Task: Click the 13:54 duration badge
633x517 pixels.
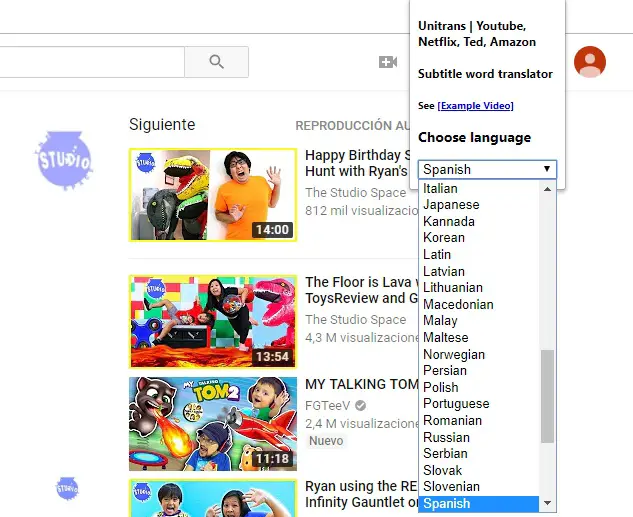Action: tap(272, 357)
